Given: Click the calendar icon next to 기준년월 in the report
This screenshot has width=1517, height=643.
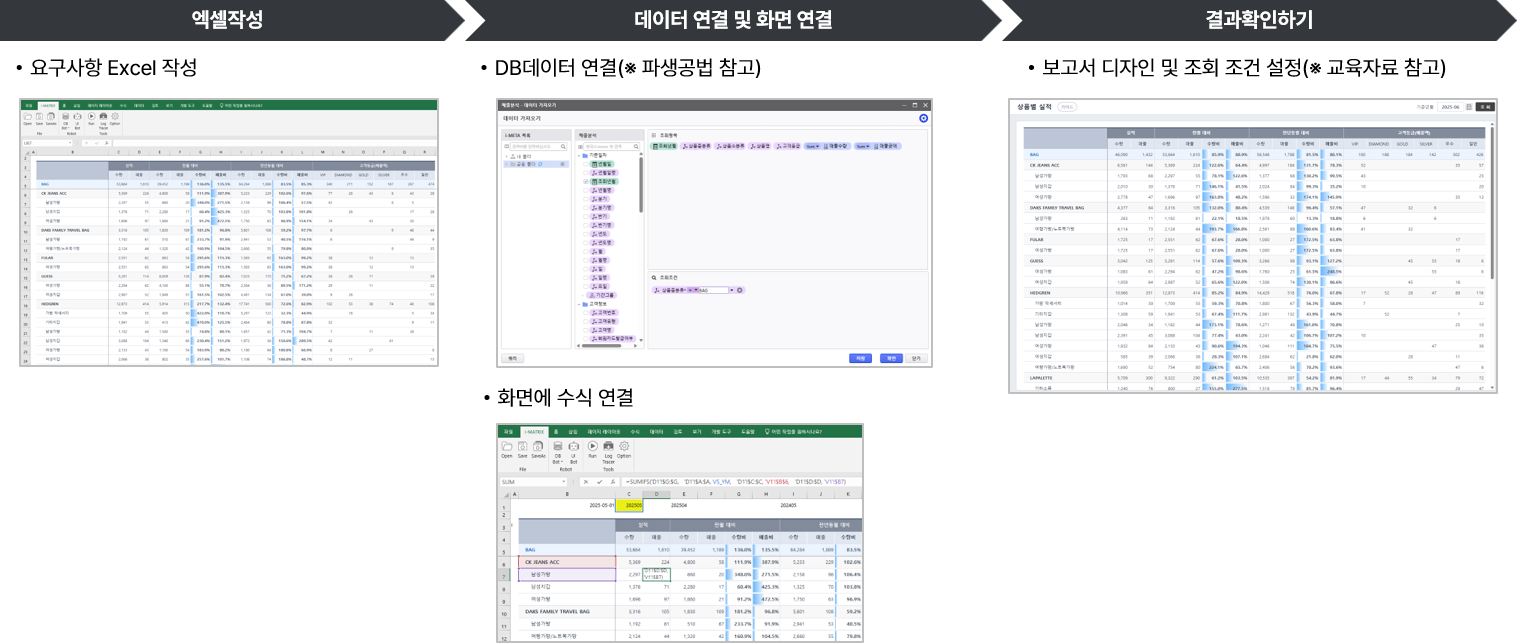Looking at the screenshot, I should click(x=1468, y=106).
